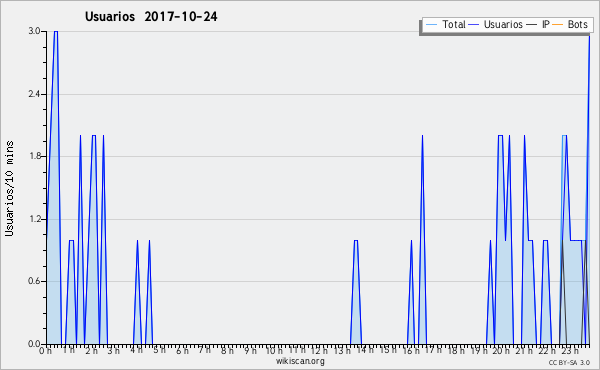Click the Bots legend orange line swatch
This screenshot has width=600, height=370.
click(558, 25)
